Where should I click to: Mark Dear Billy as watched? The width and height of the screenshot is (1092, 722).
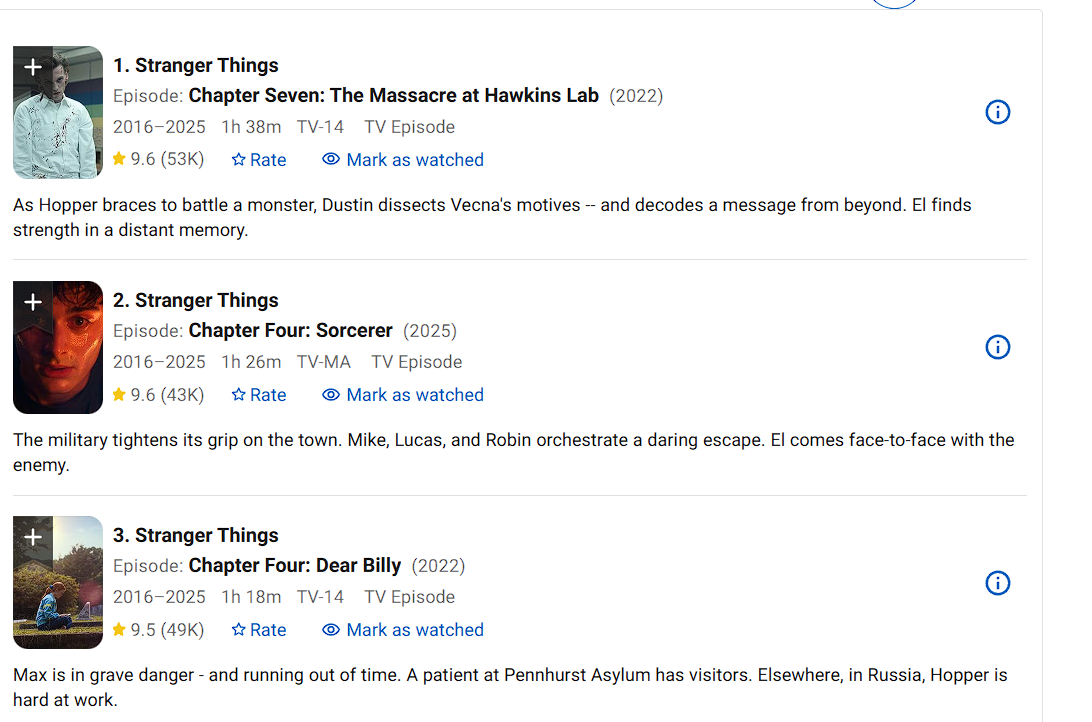click(x=403, y=630)
